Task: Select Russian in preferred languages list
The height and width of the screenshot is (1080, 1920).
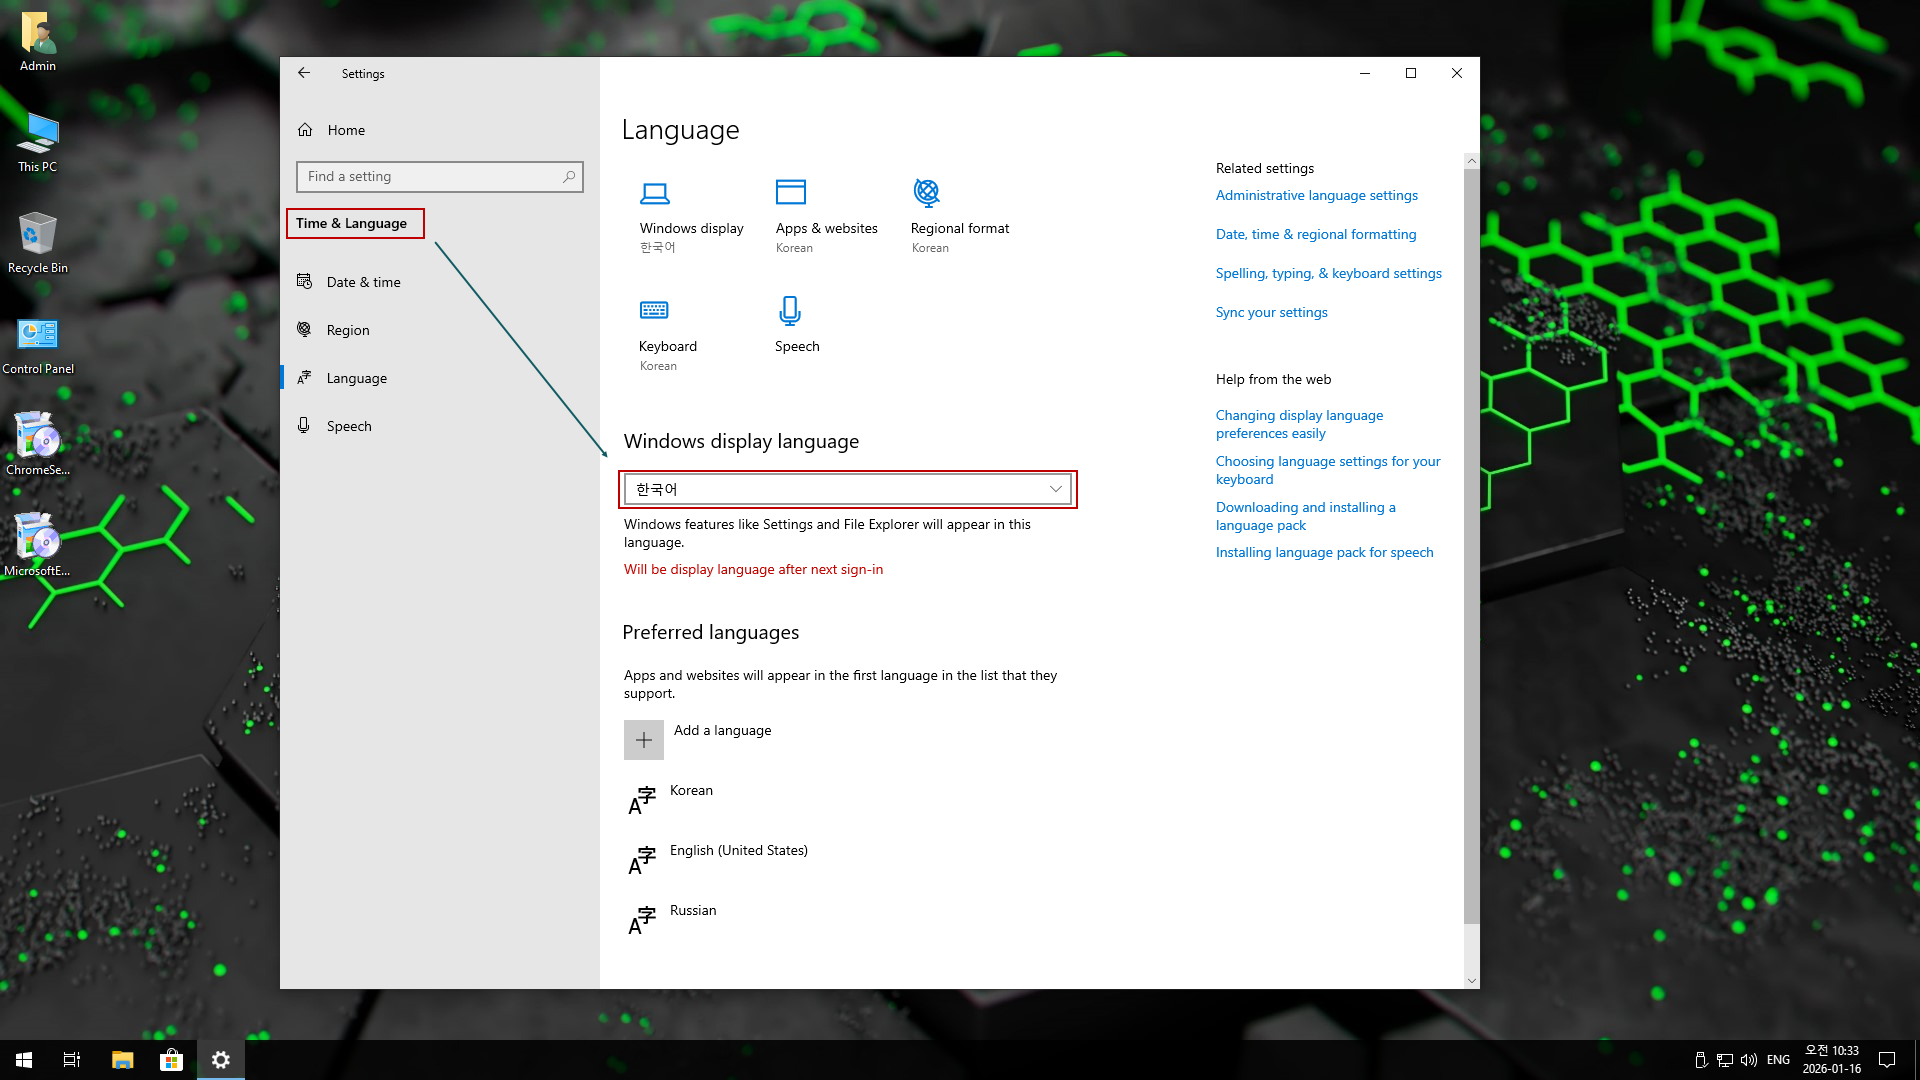Action: coord(692,911)
